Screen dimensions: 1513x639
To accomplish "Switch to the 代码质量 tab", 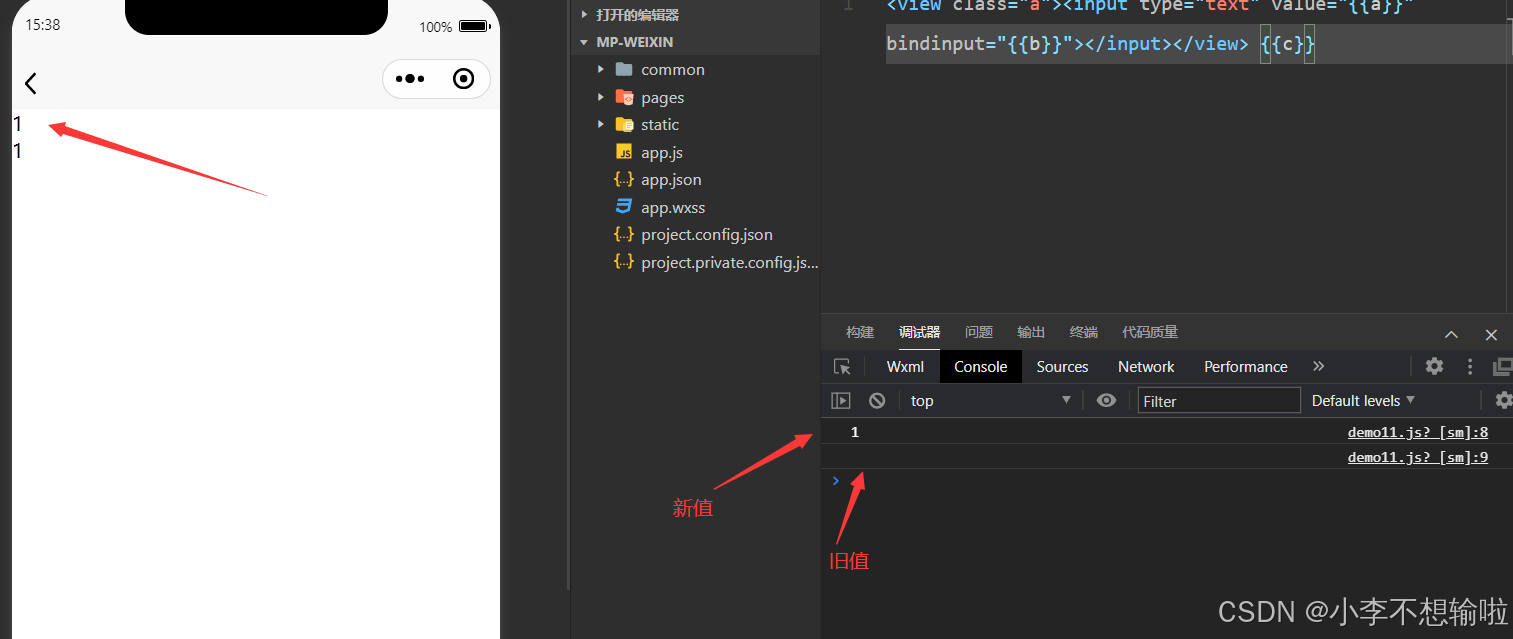I will (1150, 332).
